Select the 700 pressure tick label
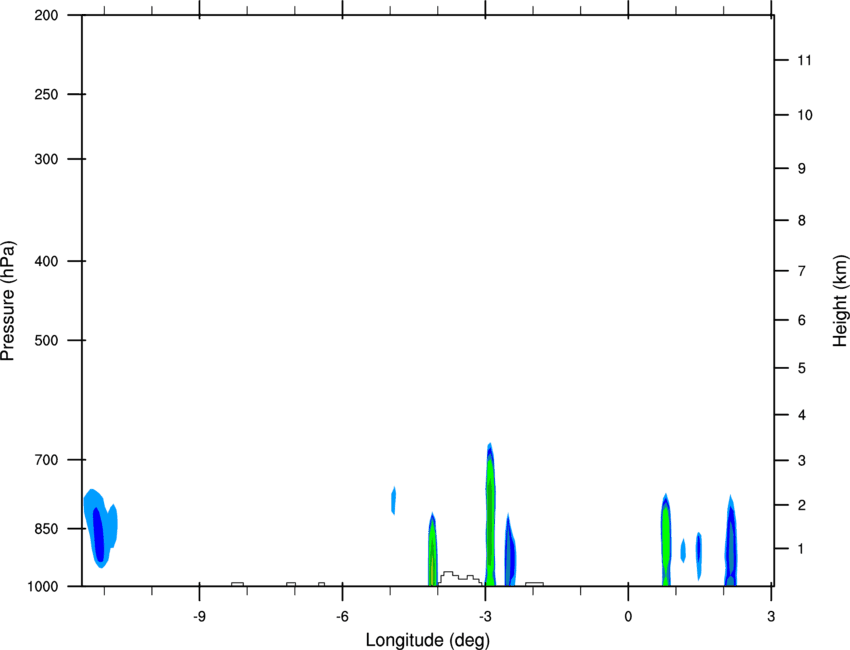 (x=46, y=460)
